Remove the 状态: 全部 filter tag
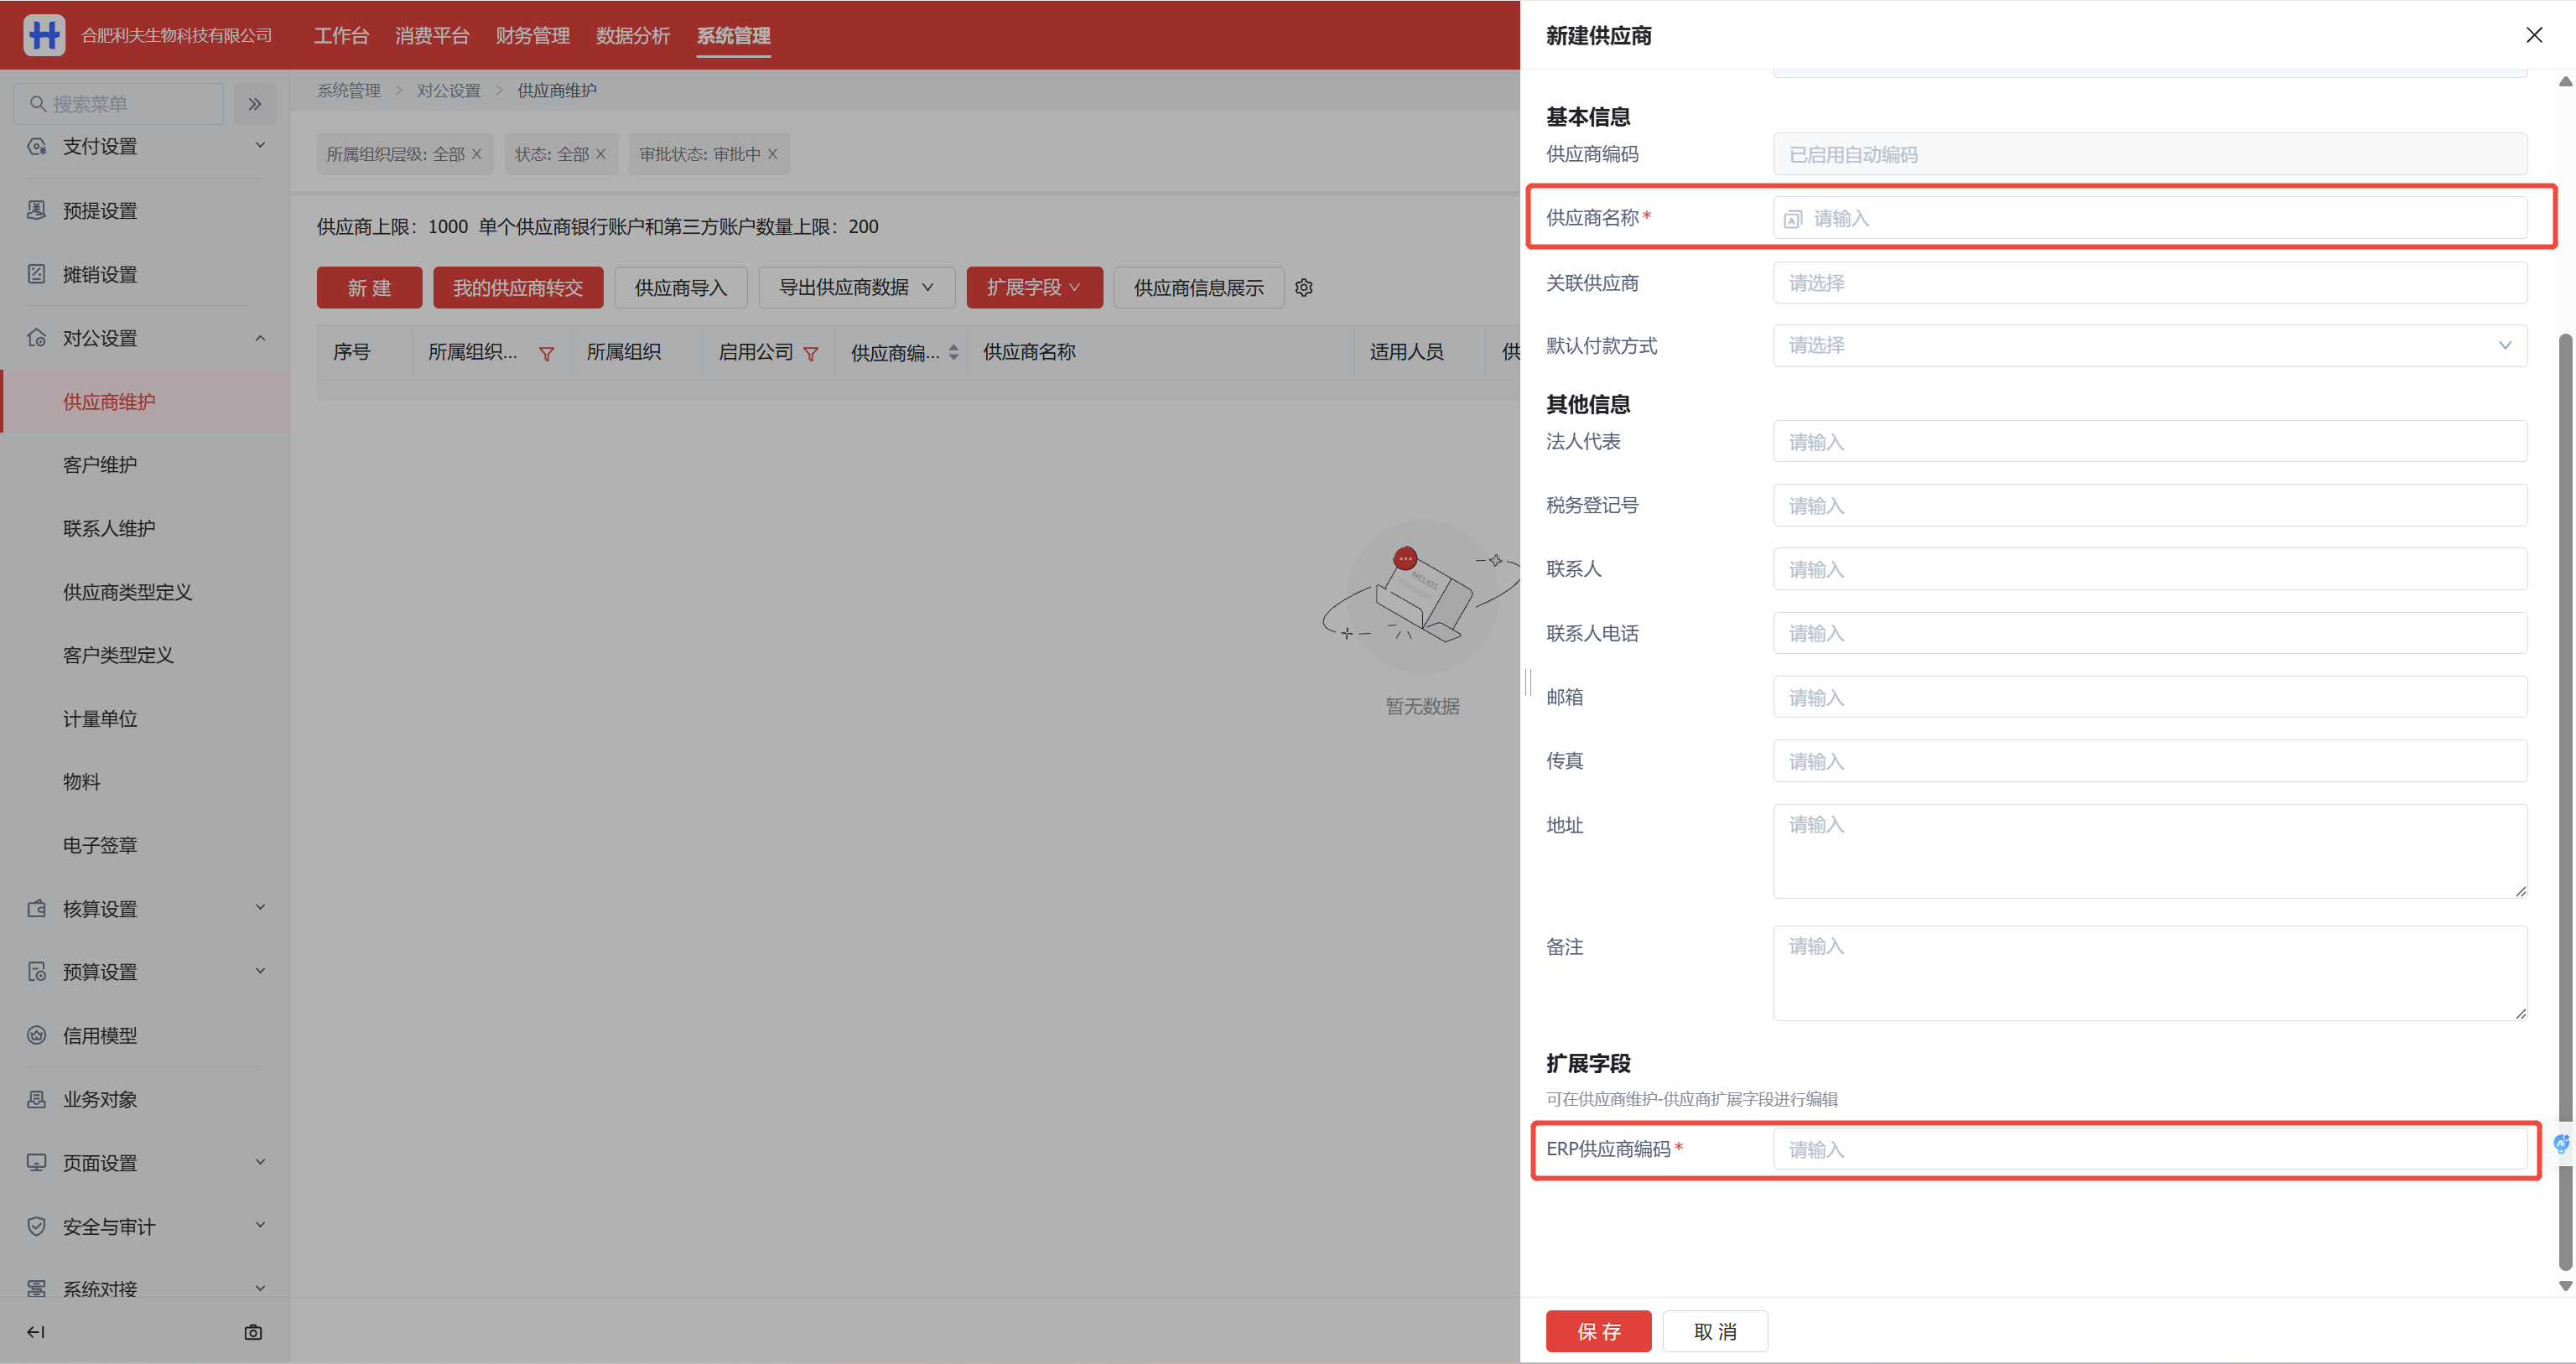Viewport: 2576px width, 1364px height. [601, 154]
